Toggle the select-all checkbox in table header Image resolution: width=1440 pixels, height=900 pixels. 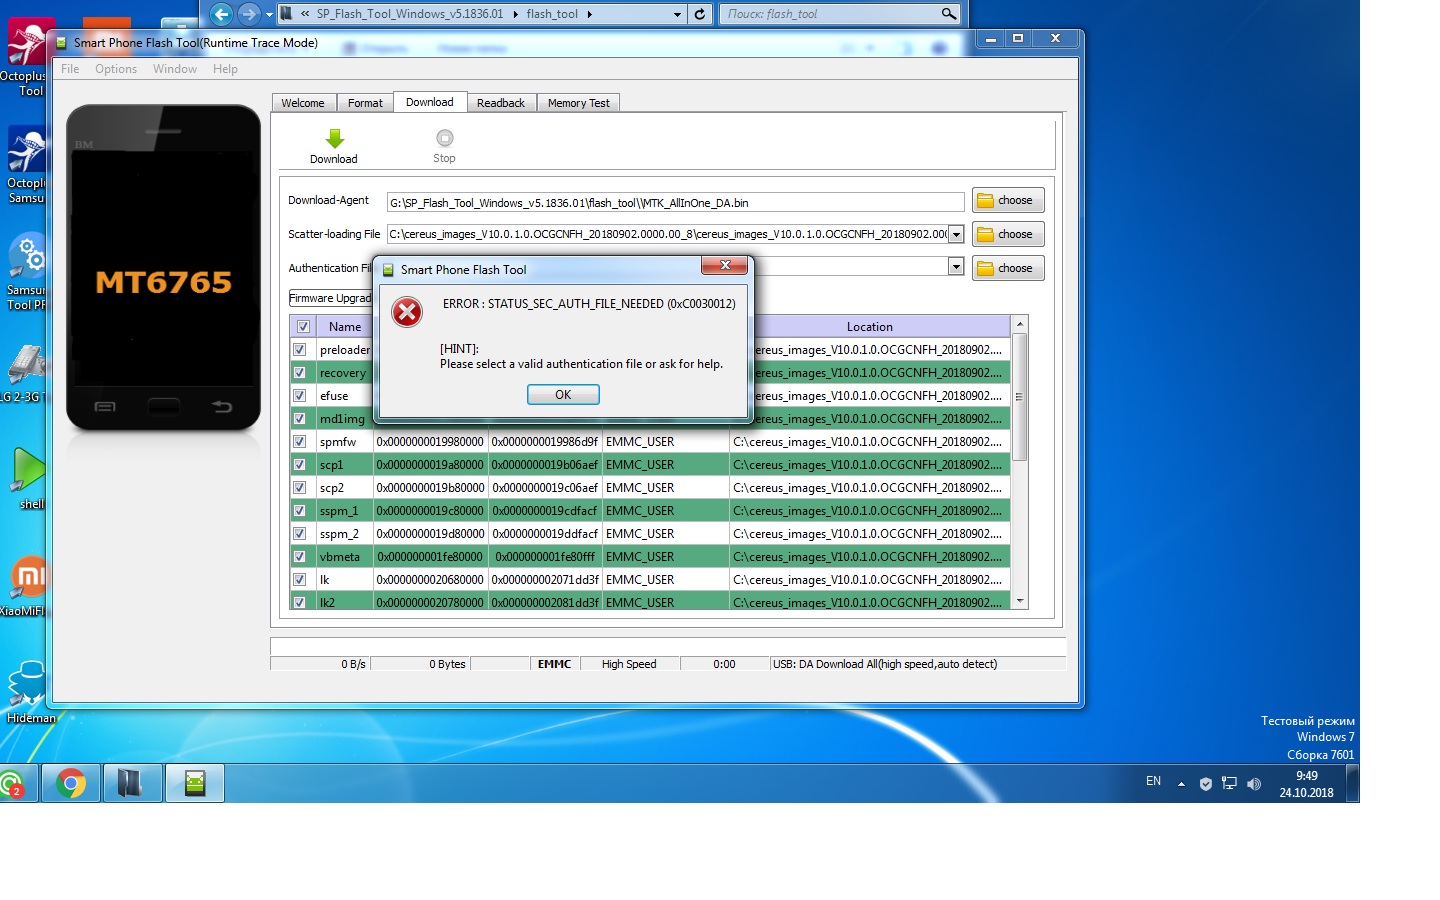pos(303,327)
